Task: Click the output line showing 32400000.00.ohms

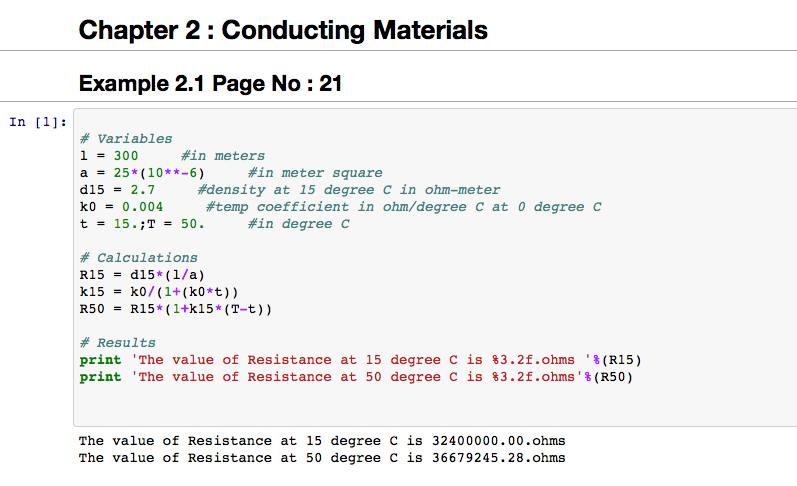Action: [322, 441]
